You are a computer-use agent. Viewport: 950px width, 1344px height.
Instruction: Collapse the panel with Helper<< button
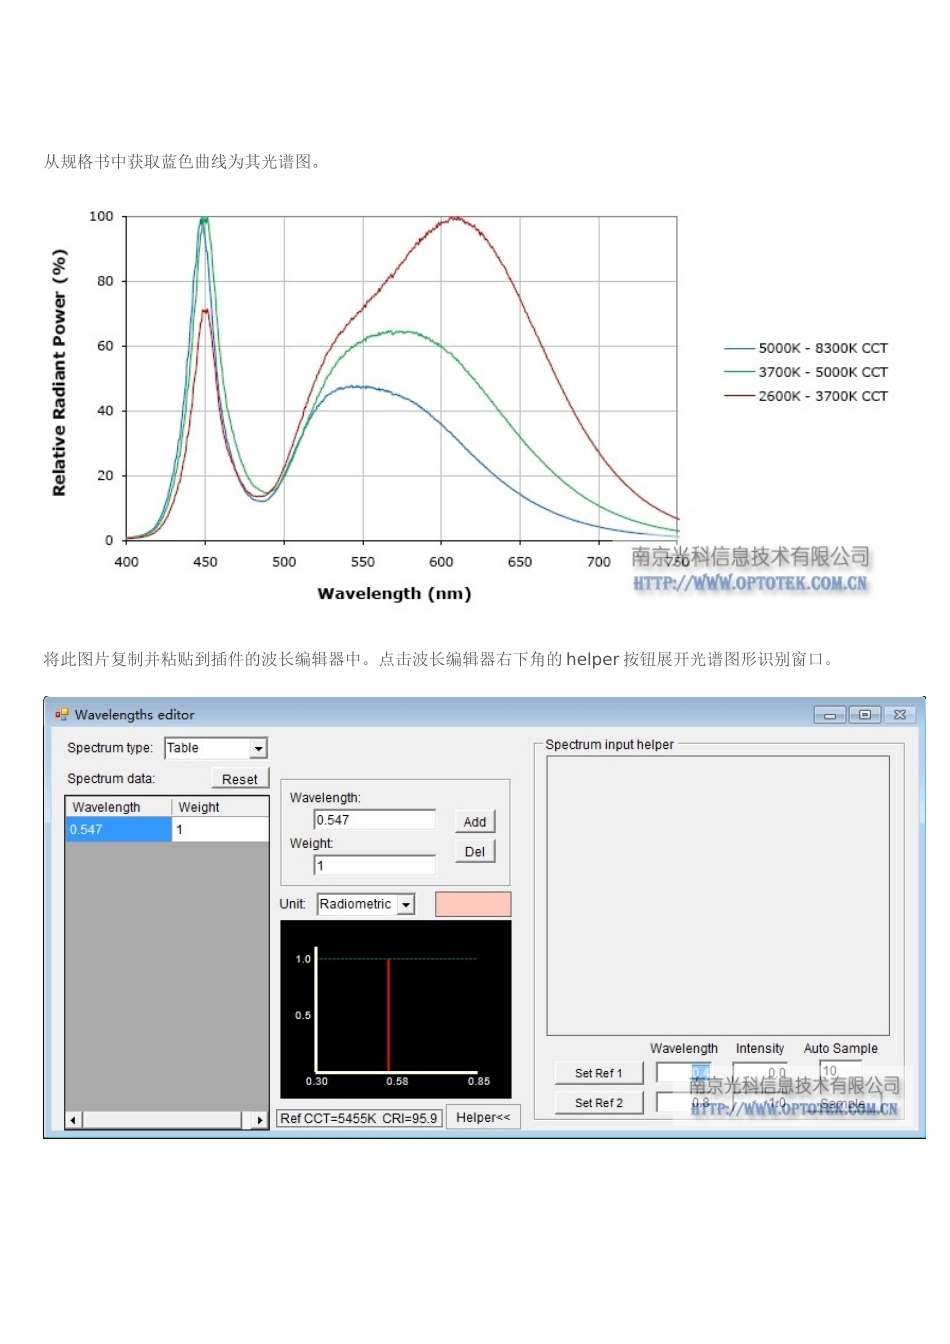[483, 1117]
